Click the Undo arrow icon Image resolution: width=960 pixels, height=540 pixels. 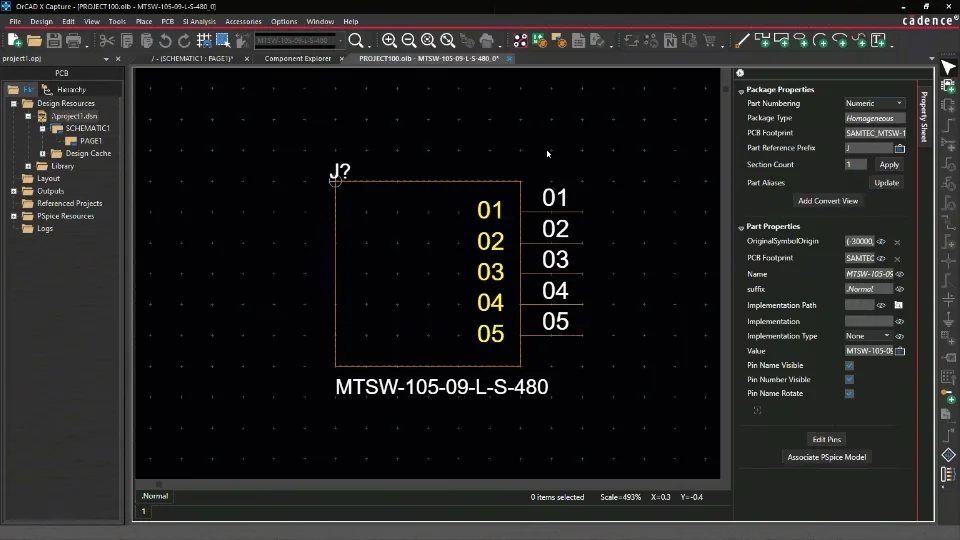[x=165, y=41]
